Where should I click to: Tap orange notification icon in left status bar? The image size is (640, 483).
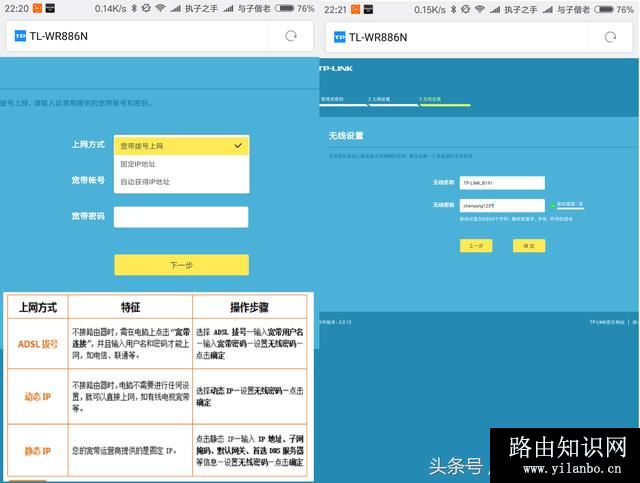[37, 8]
